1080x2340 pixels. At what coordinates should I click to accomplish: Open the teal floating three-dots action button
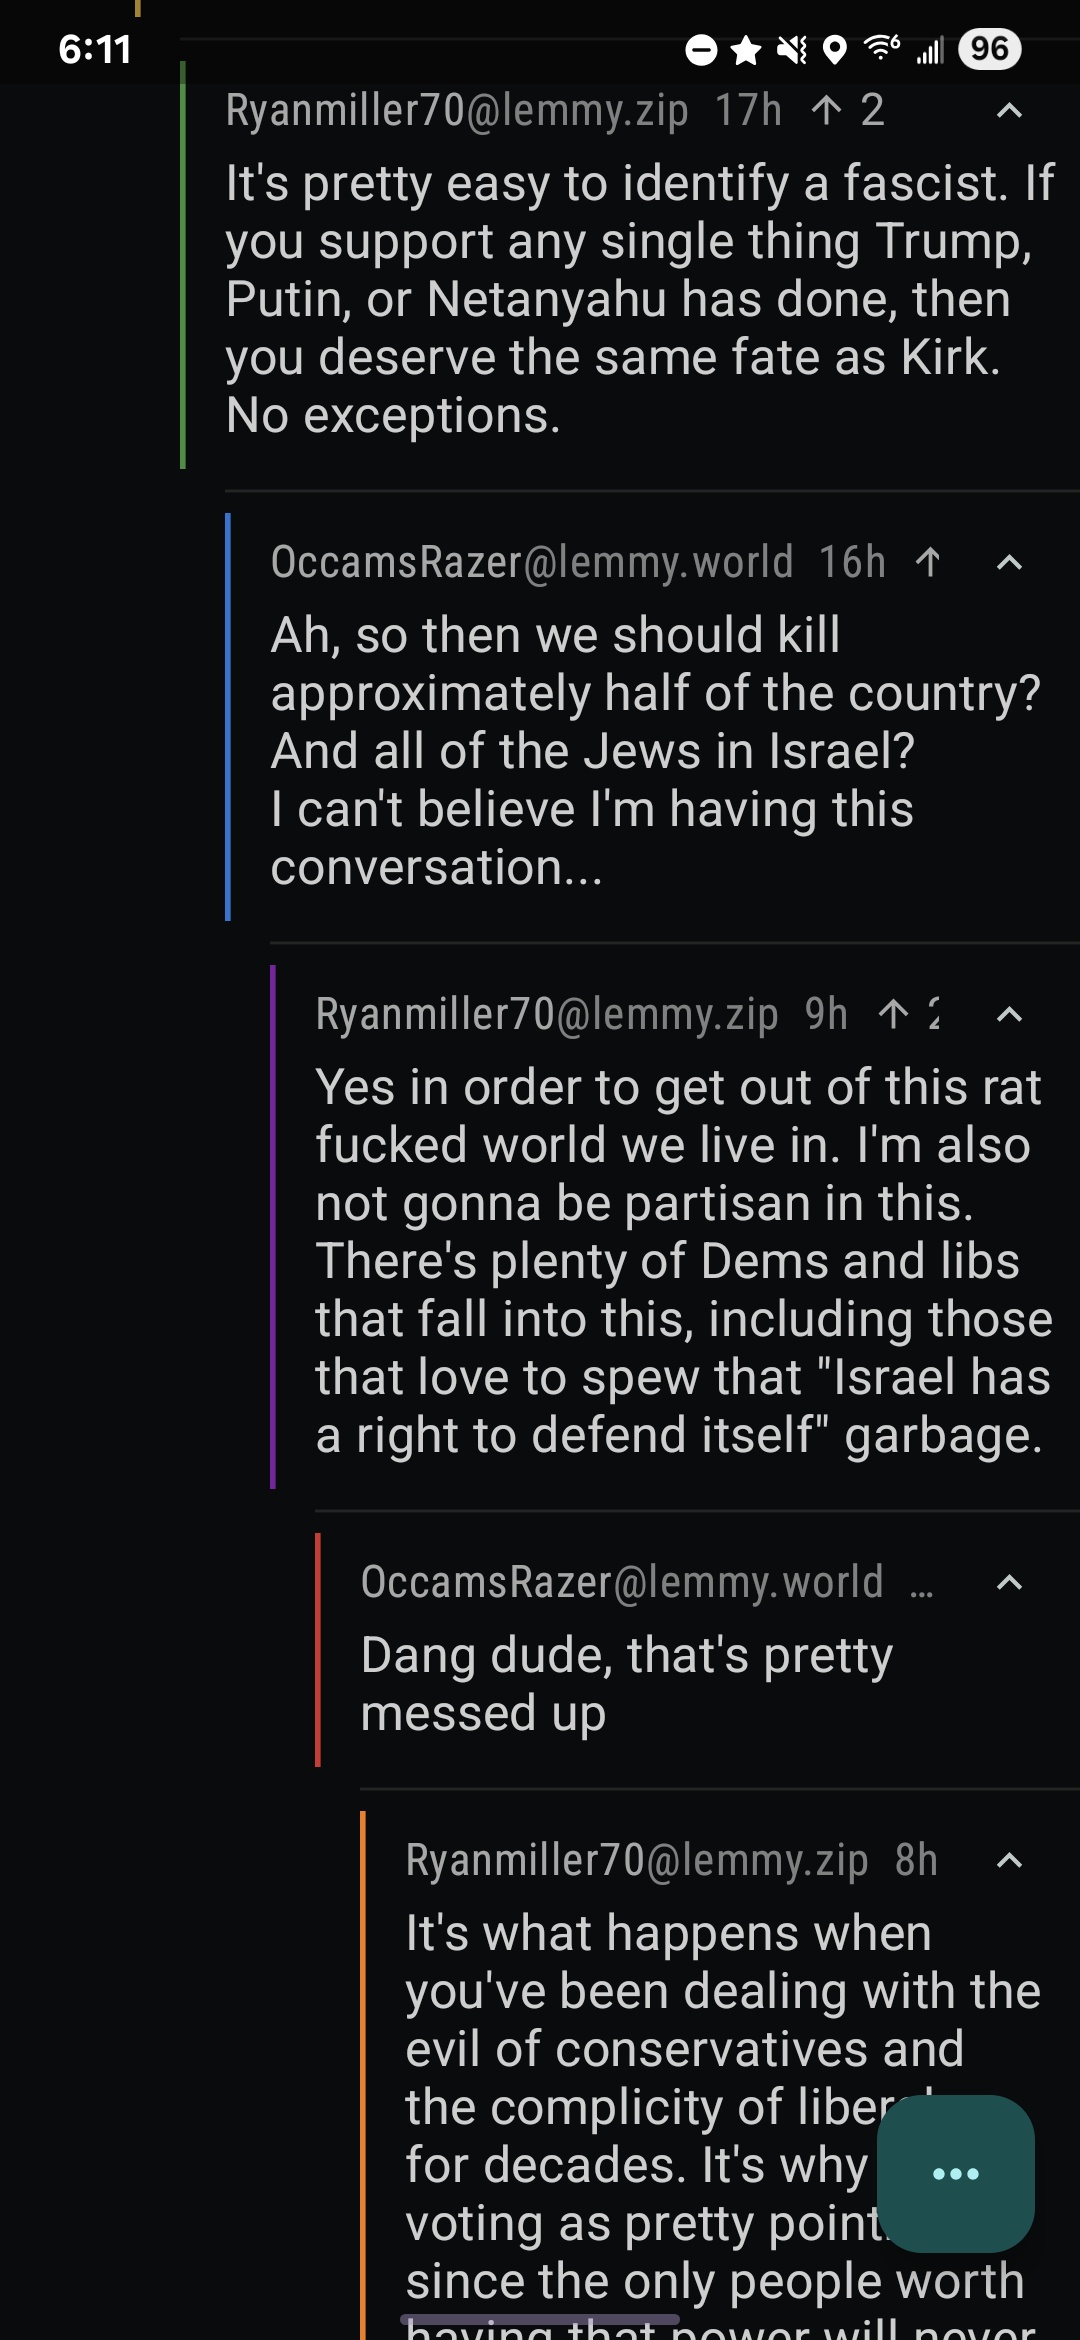pyautogui.click(x=955, y=2173)
